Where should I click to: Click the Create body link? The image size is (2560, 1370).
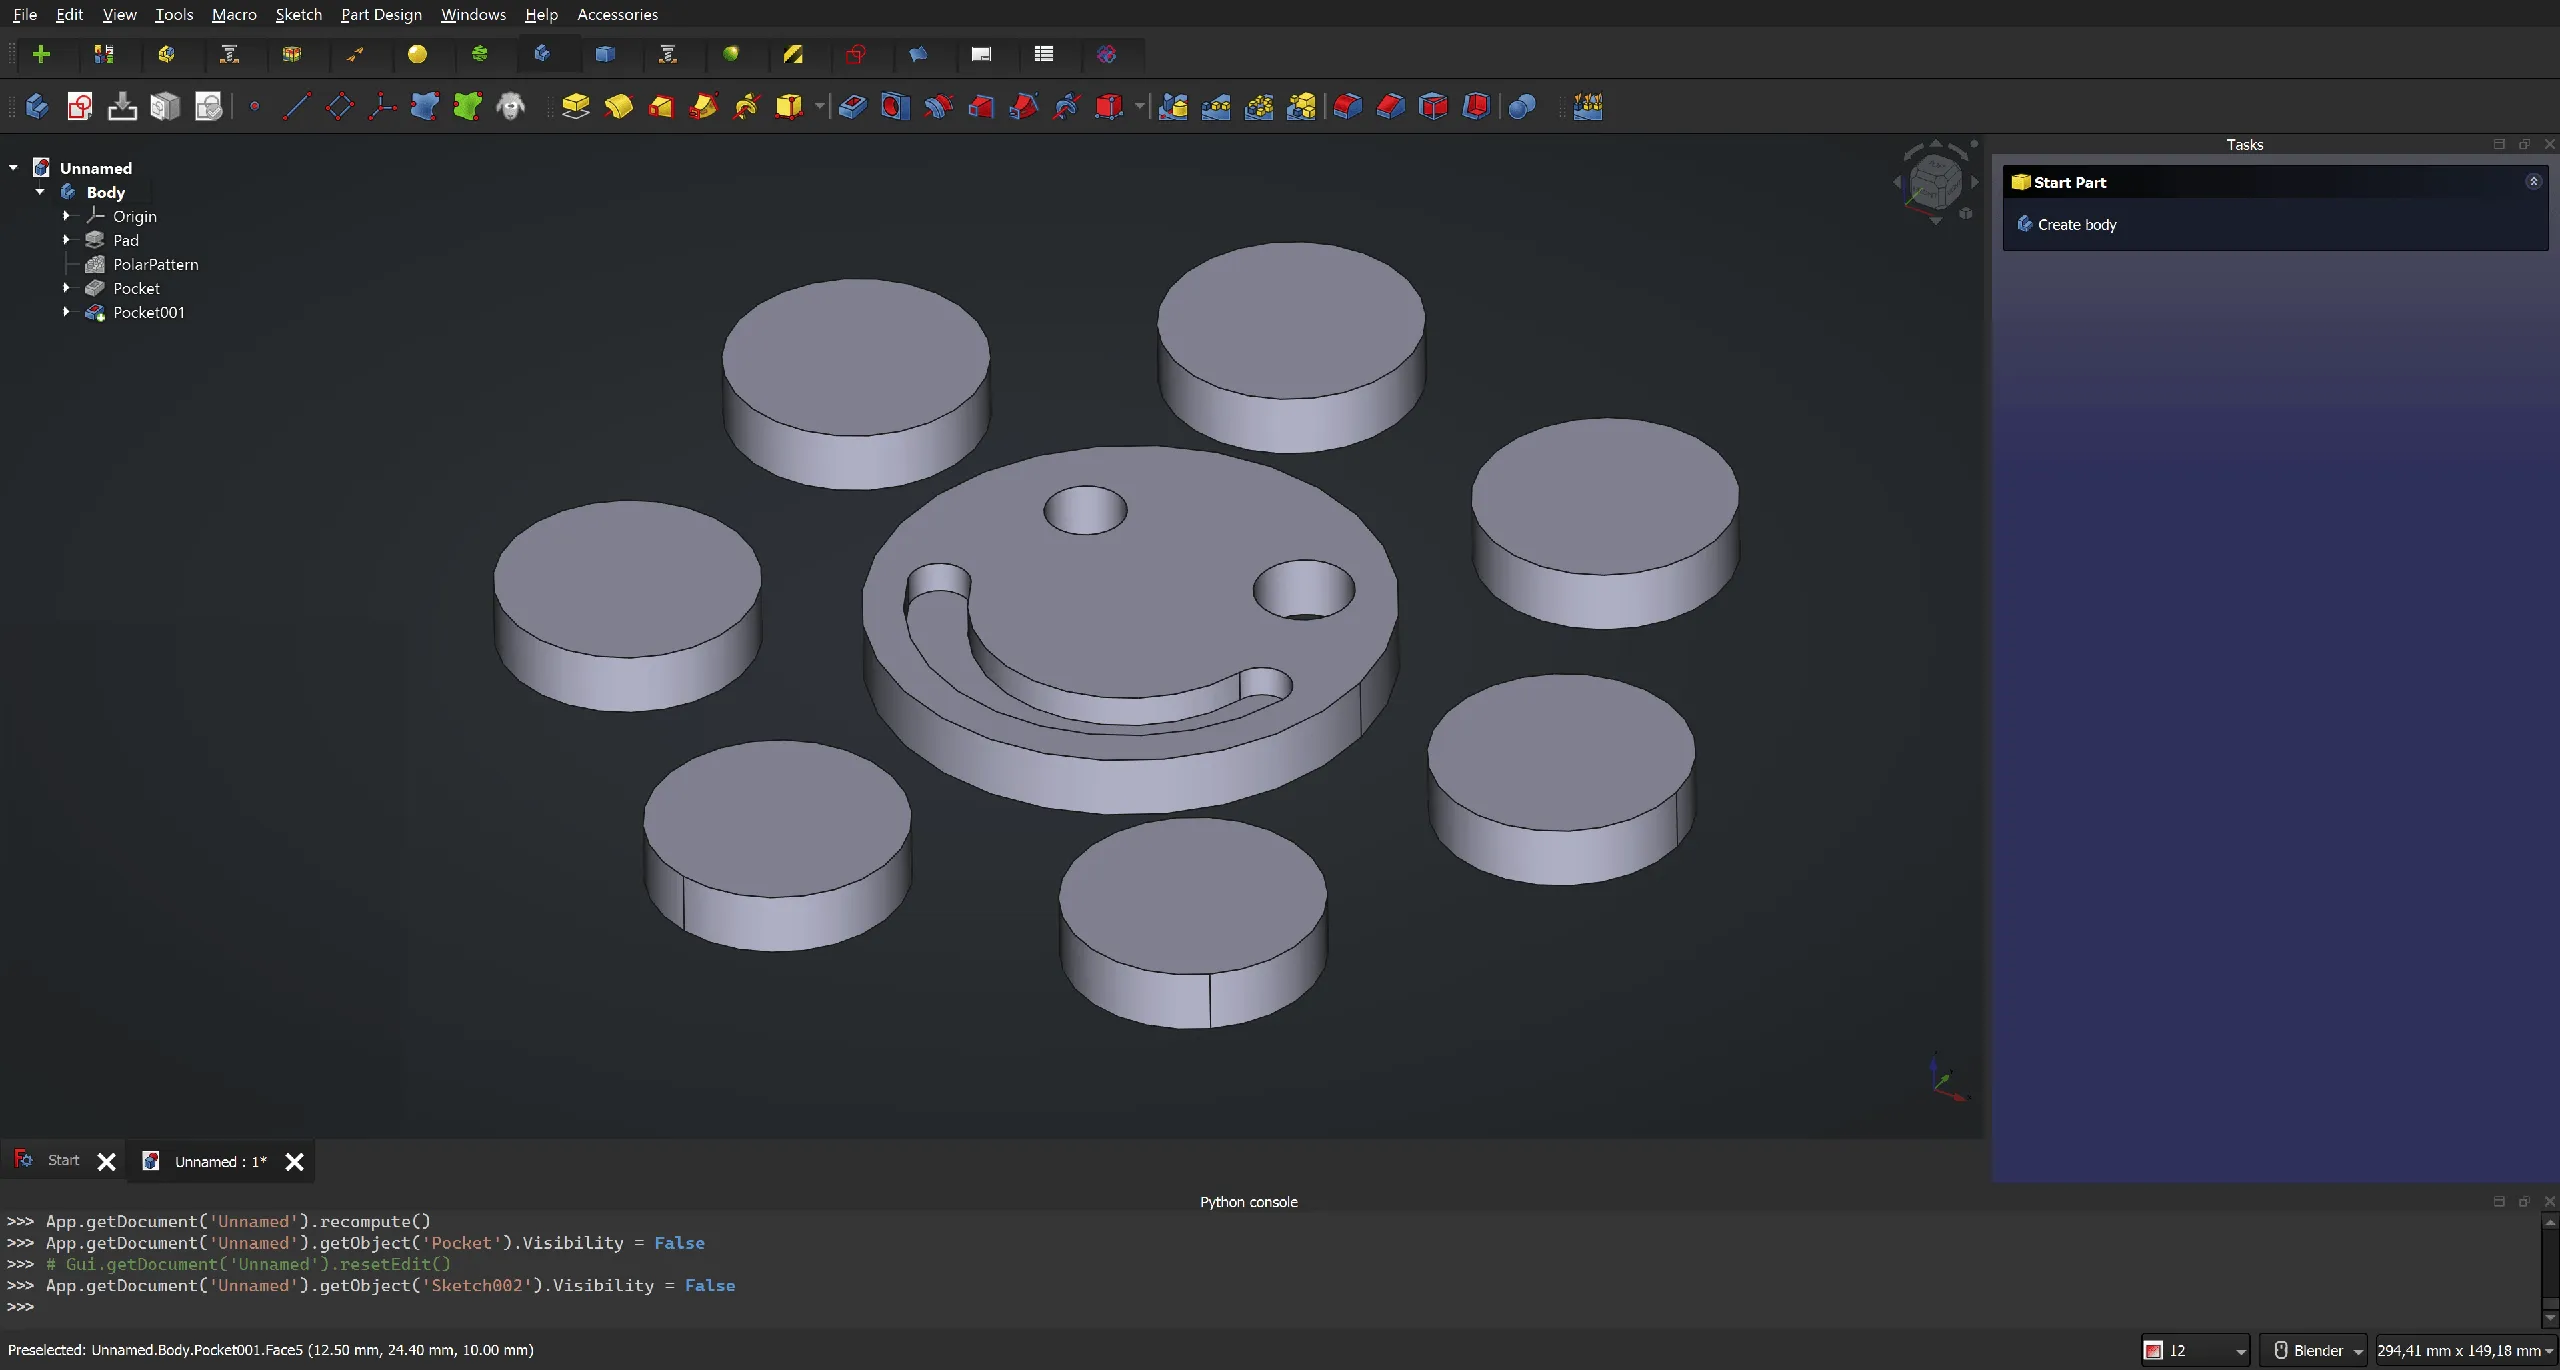(2076, 225)
